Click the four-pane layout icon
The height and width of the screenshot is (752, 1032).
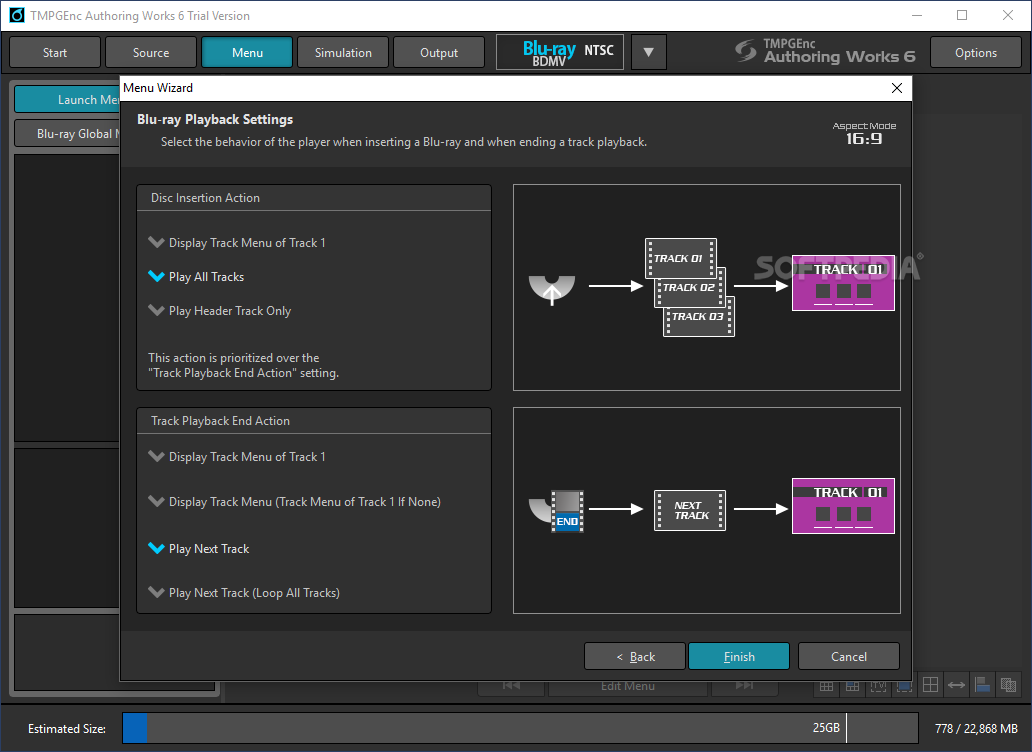(930, 685)
